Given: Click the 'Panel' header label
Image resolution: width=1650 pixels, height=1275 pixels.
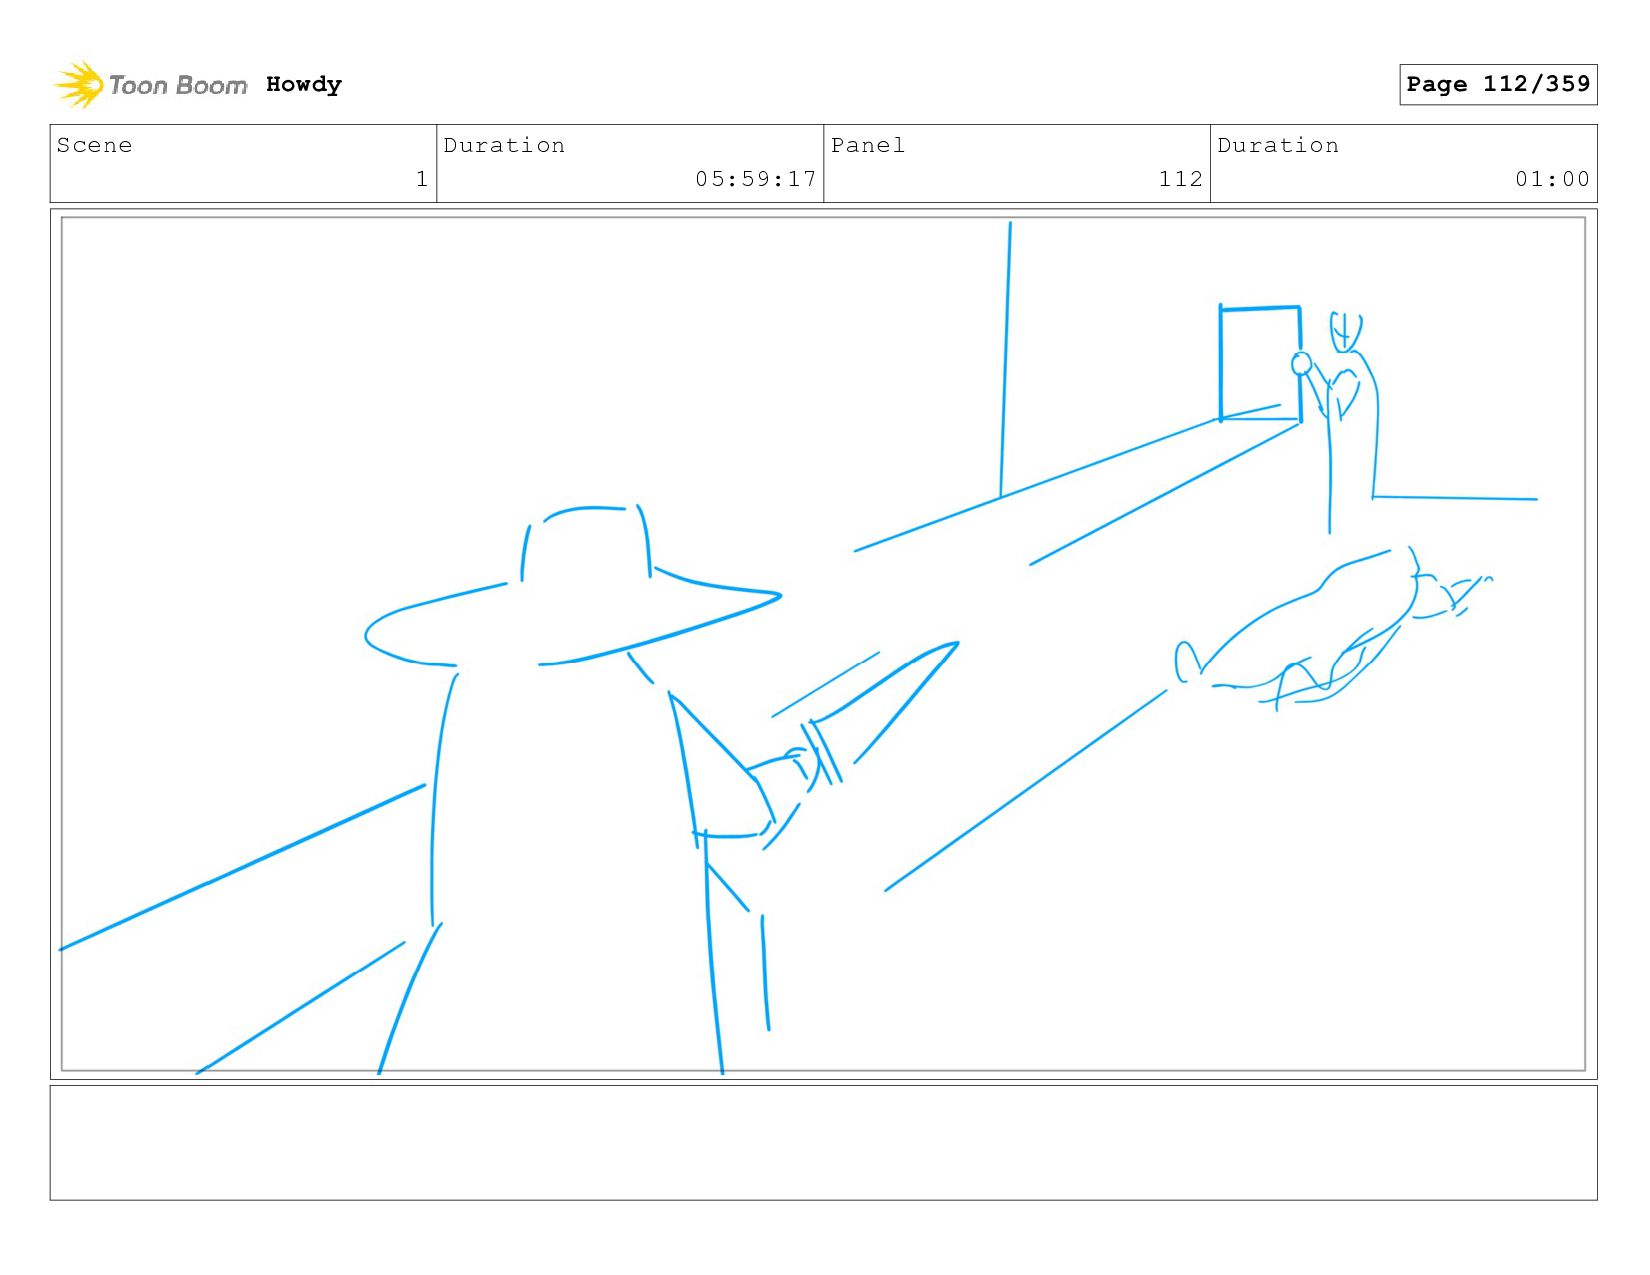Looking at the screenshot, I should pos(868,145).
